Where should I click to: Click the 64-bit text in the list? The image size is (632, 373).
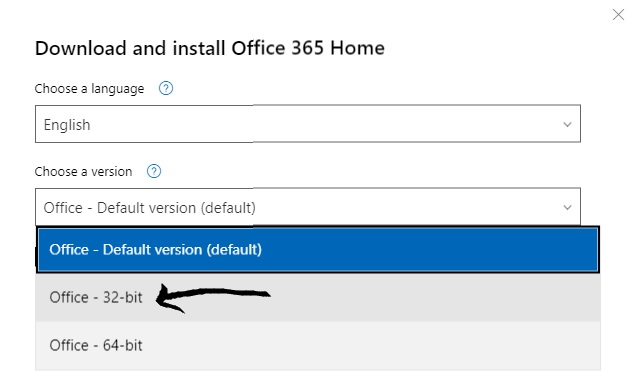[123, 346]
